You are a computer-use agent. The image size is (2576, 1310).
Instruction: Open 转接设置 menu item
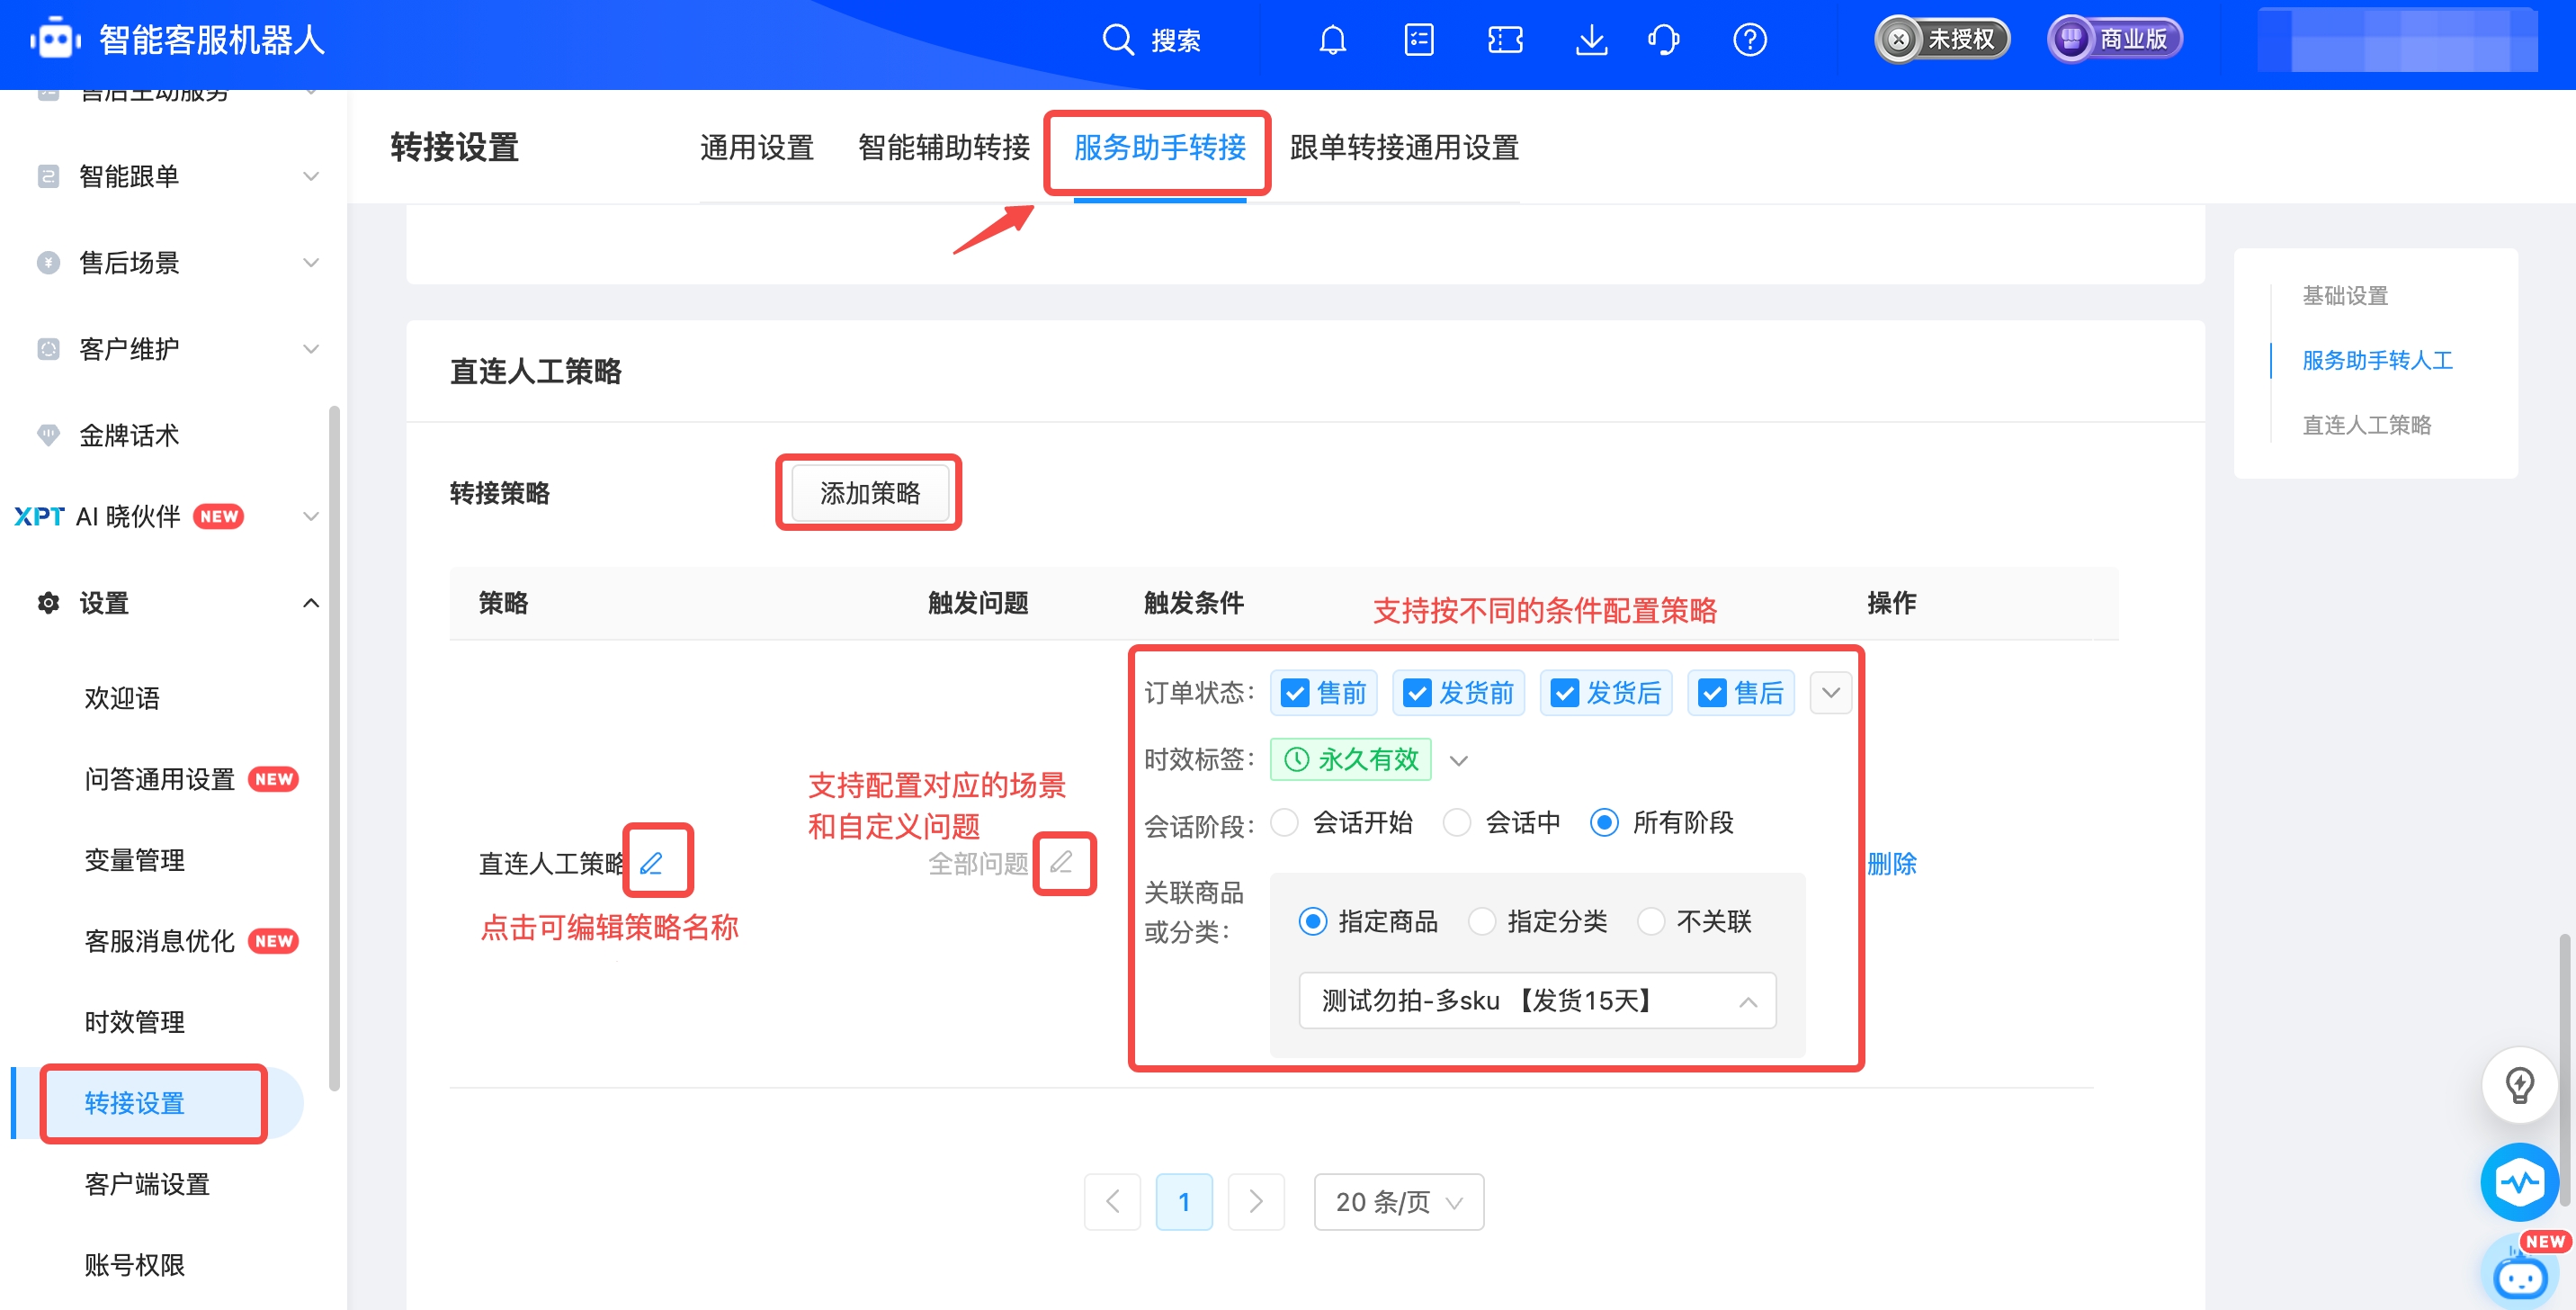pyautogui.click(x=135, y=1102)
